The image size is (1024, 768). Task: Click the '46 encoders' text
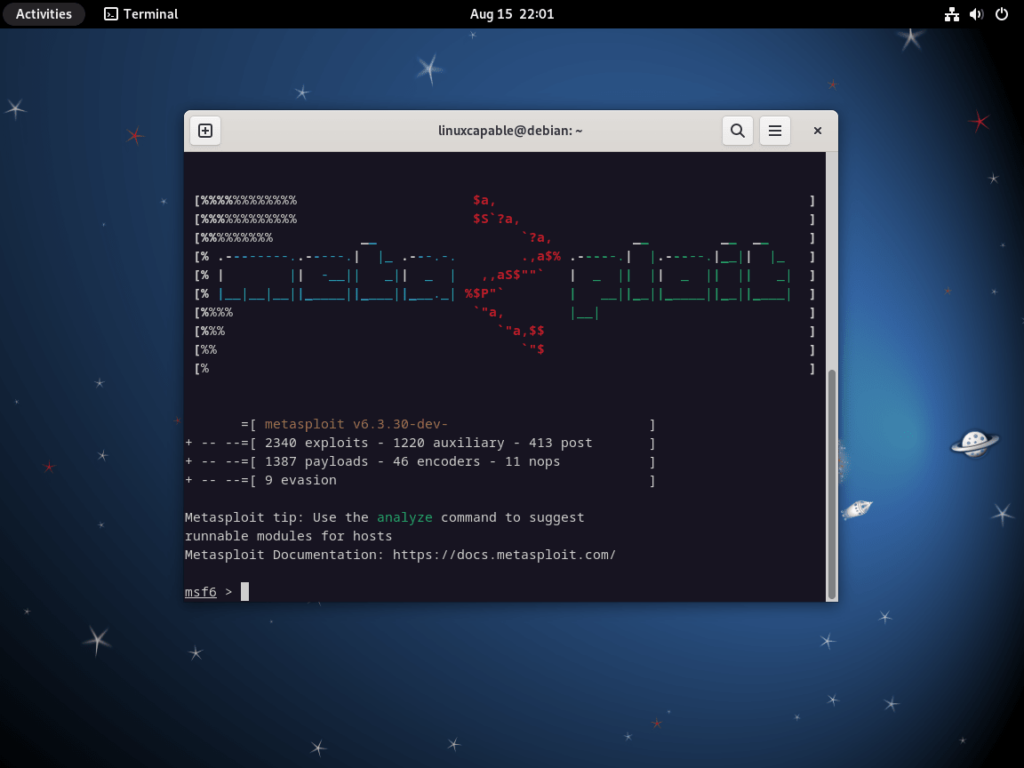tap(436, 461)
